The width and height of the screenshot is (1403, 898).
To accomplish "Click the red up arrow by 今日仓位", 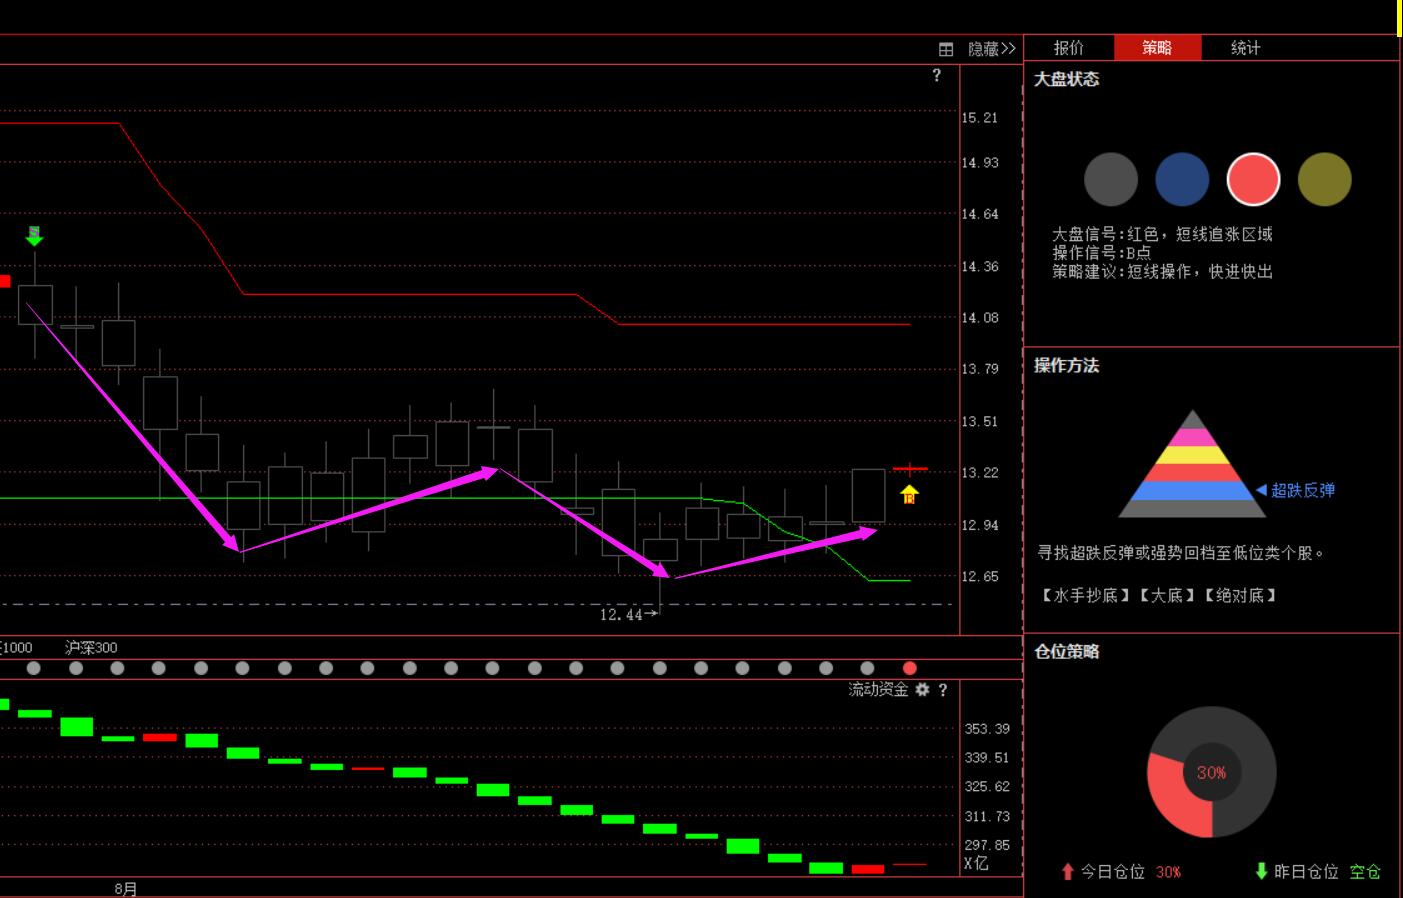I will point(1067,872).
